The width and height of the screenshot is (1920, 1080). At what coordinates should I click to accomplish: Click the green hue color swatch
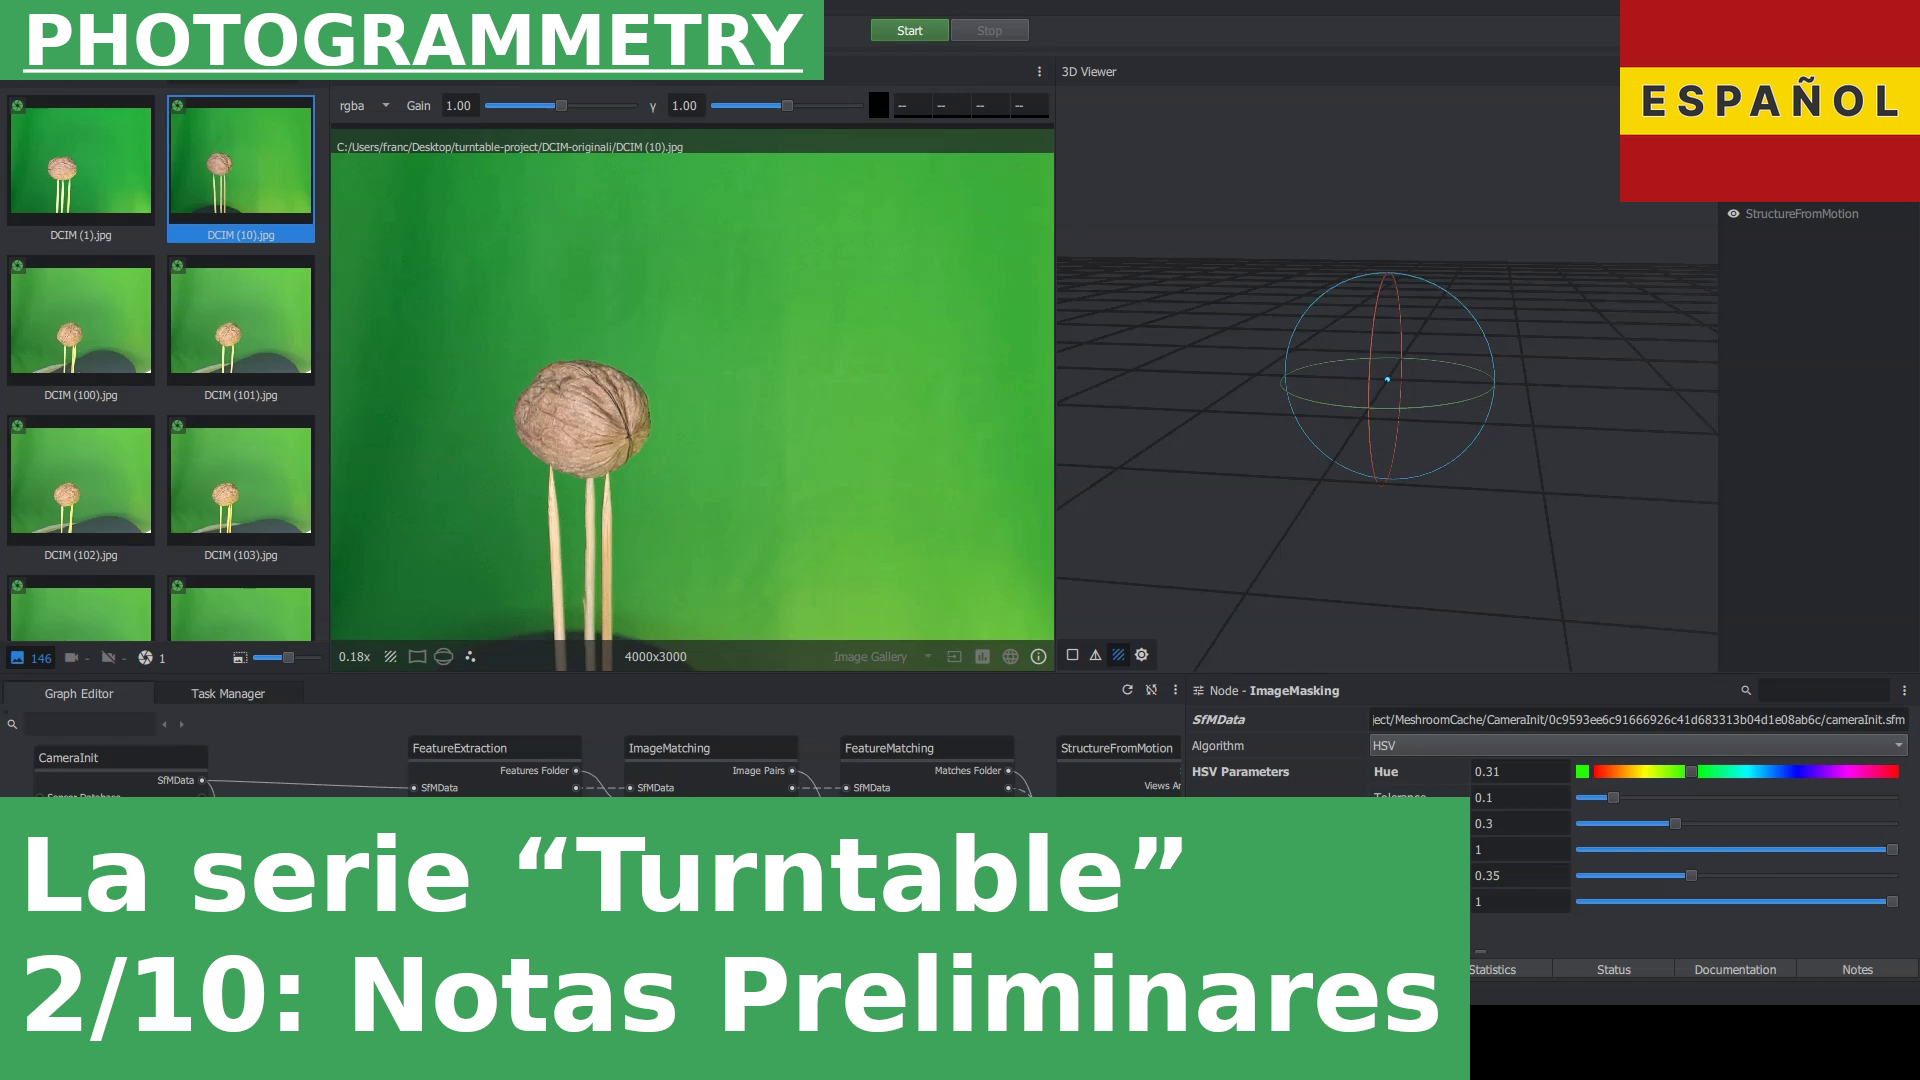tap(1582, 772)
